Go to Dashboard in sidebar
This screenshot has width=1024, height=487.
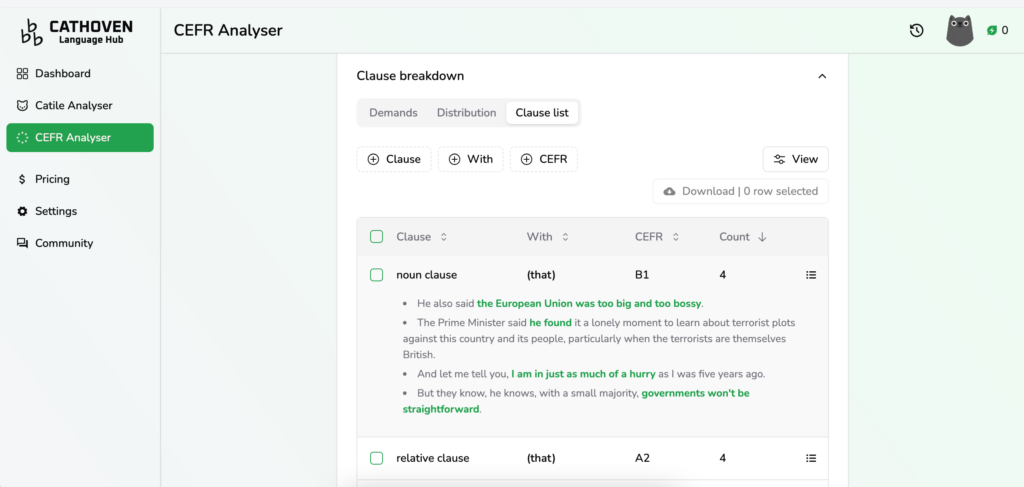[80, 73]
